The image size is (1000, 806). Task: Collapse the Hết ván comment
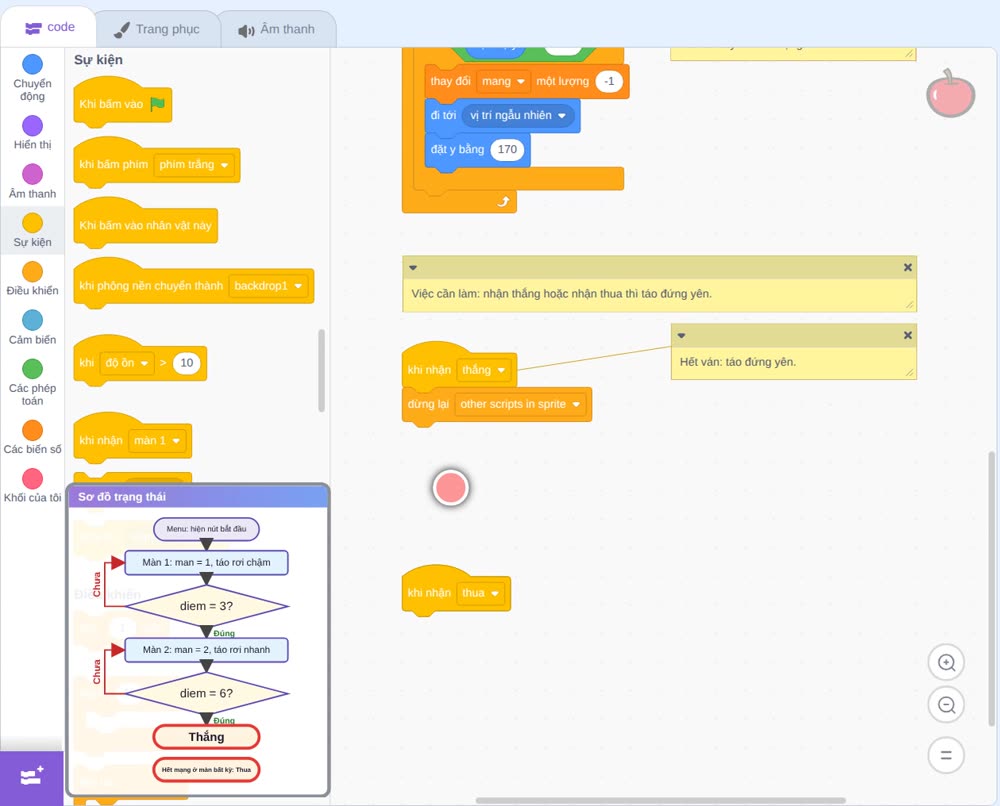681,335
